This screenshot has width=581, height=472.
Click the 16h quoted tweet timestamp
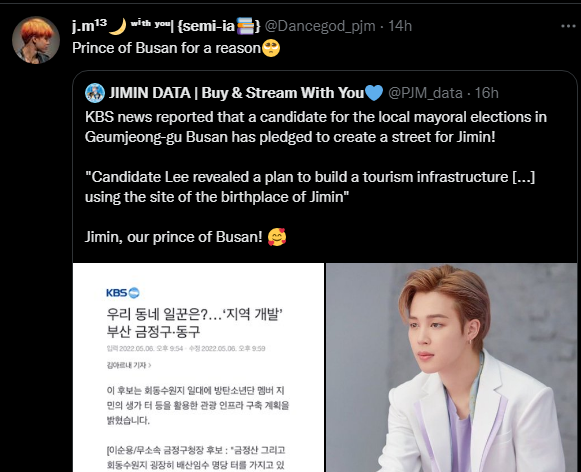[487, 93]
